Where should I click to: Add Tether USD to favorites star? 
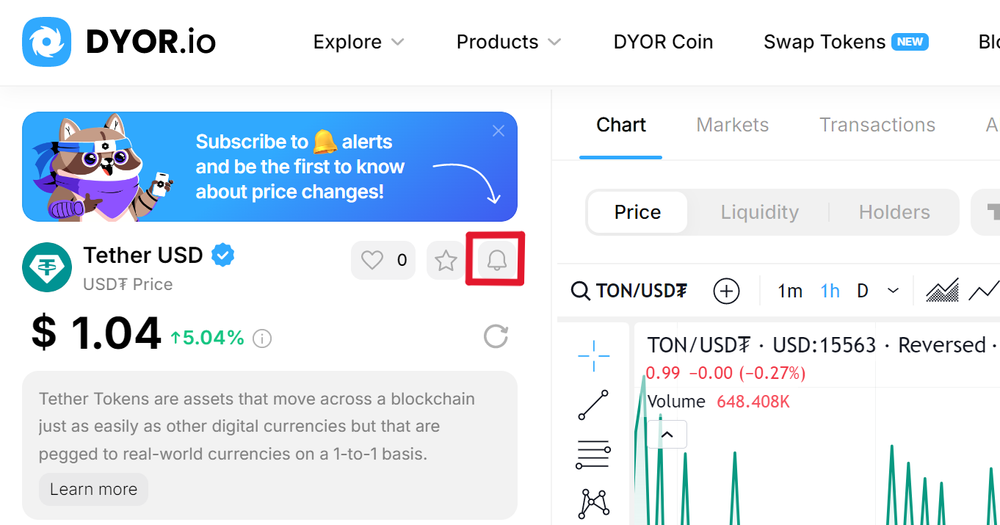(x=446, y=260)
